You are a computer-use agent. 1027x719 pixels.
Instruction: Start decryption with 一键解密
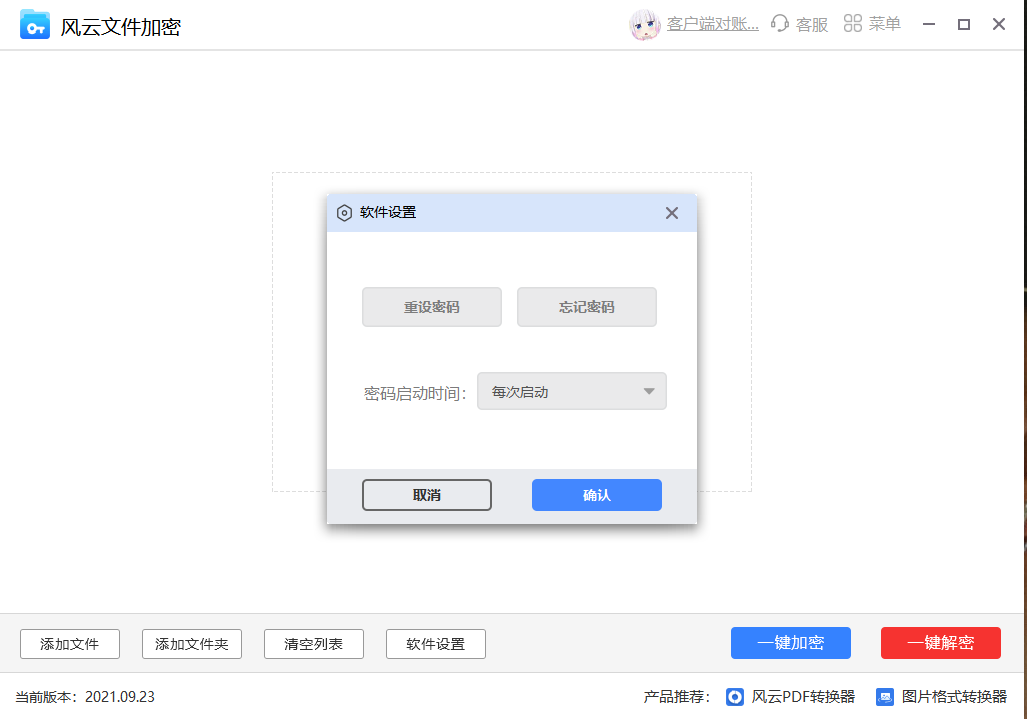(x=940, y=643)
